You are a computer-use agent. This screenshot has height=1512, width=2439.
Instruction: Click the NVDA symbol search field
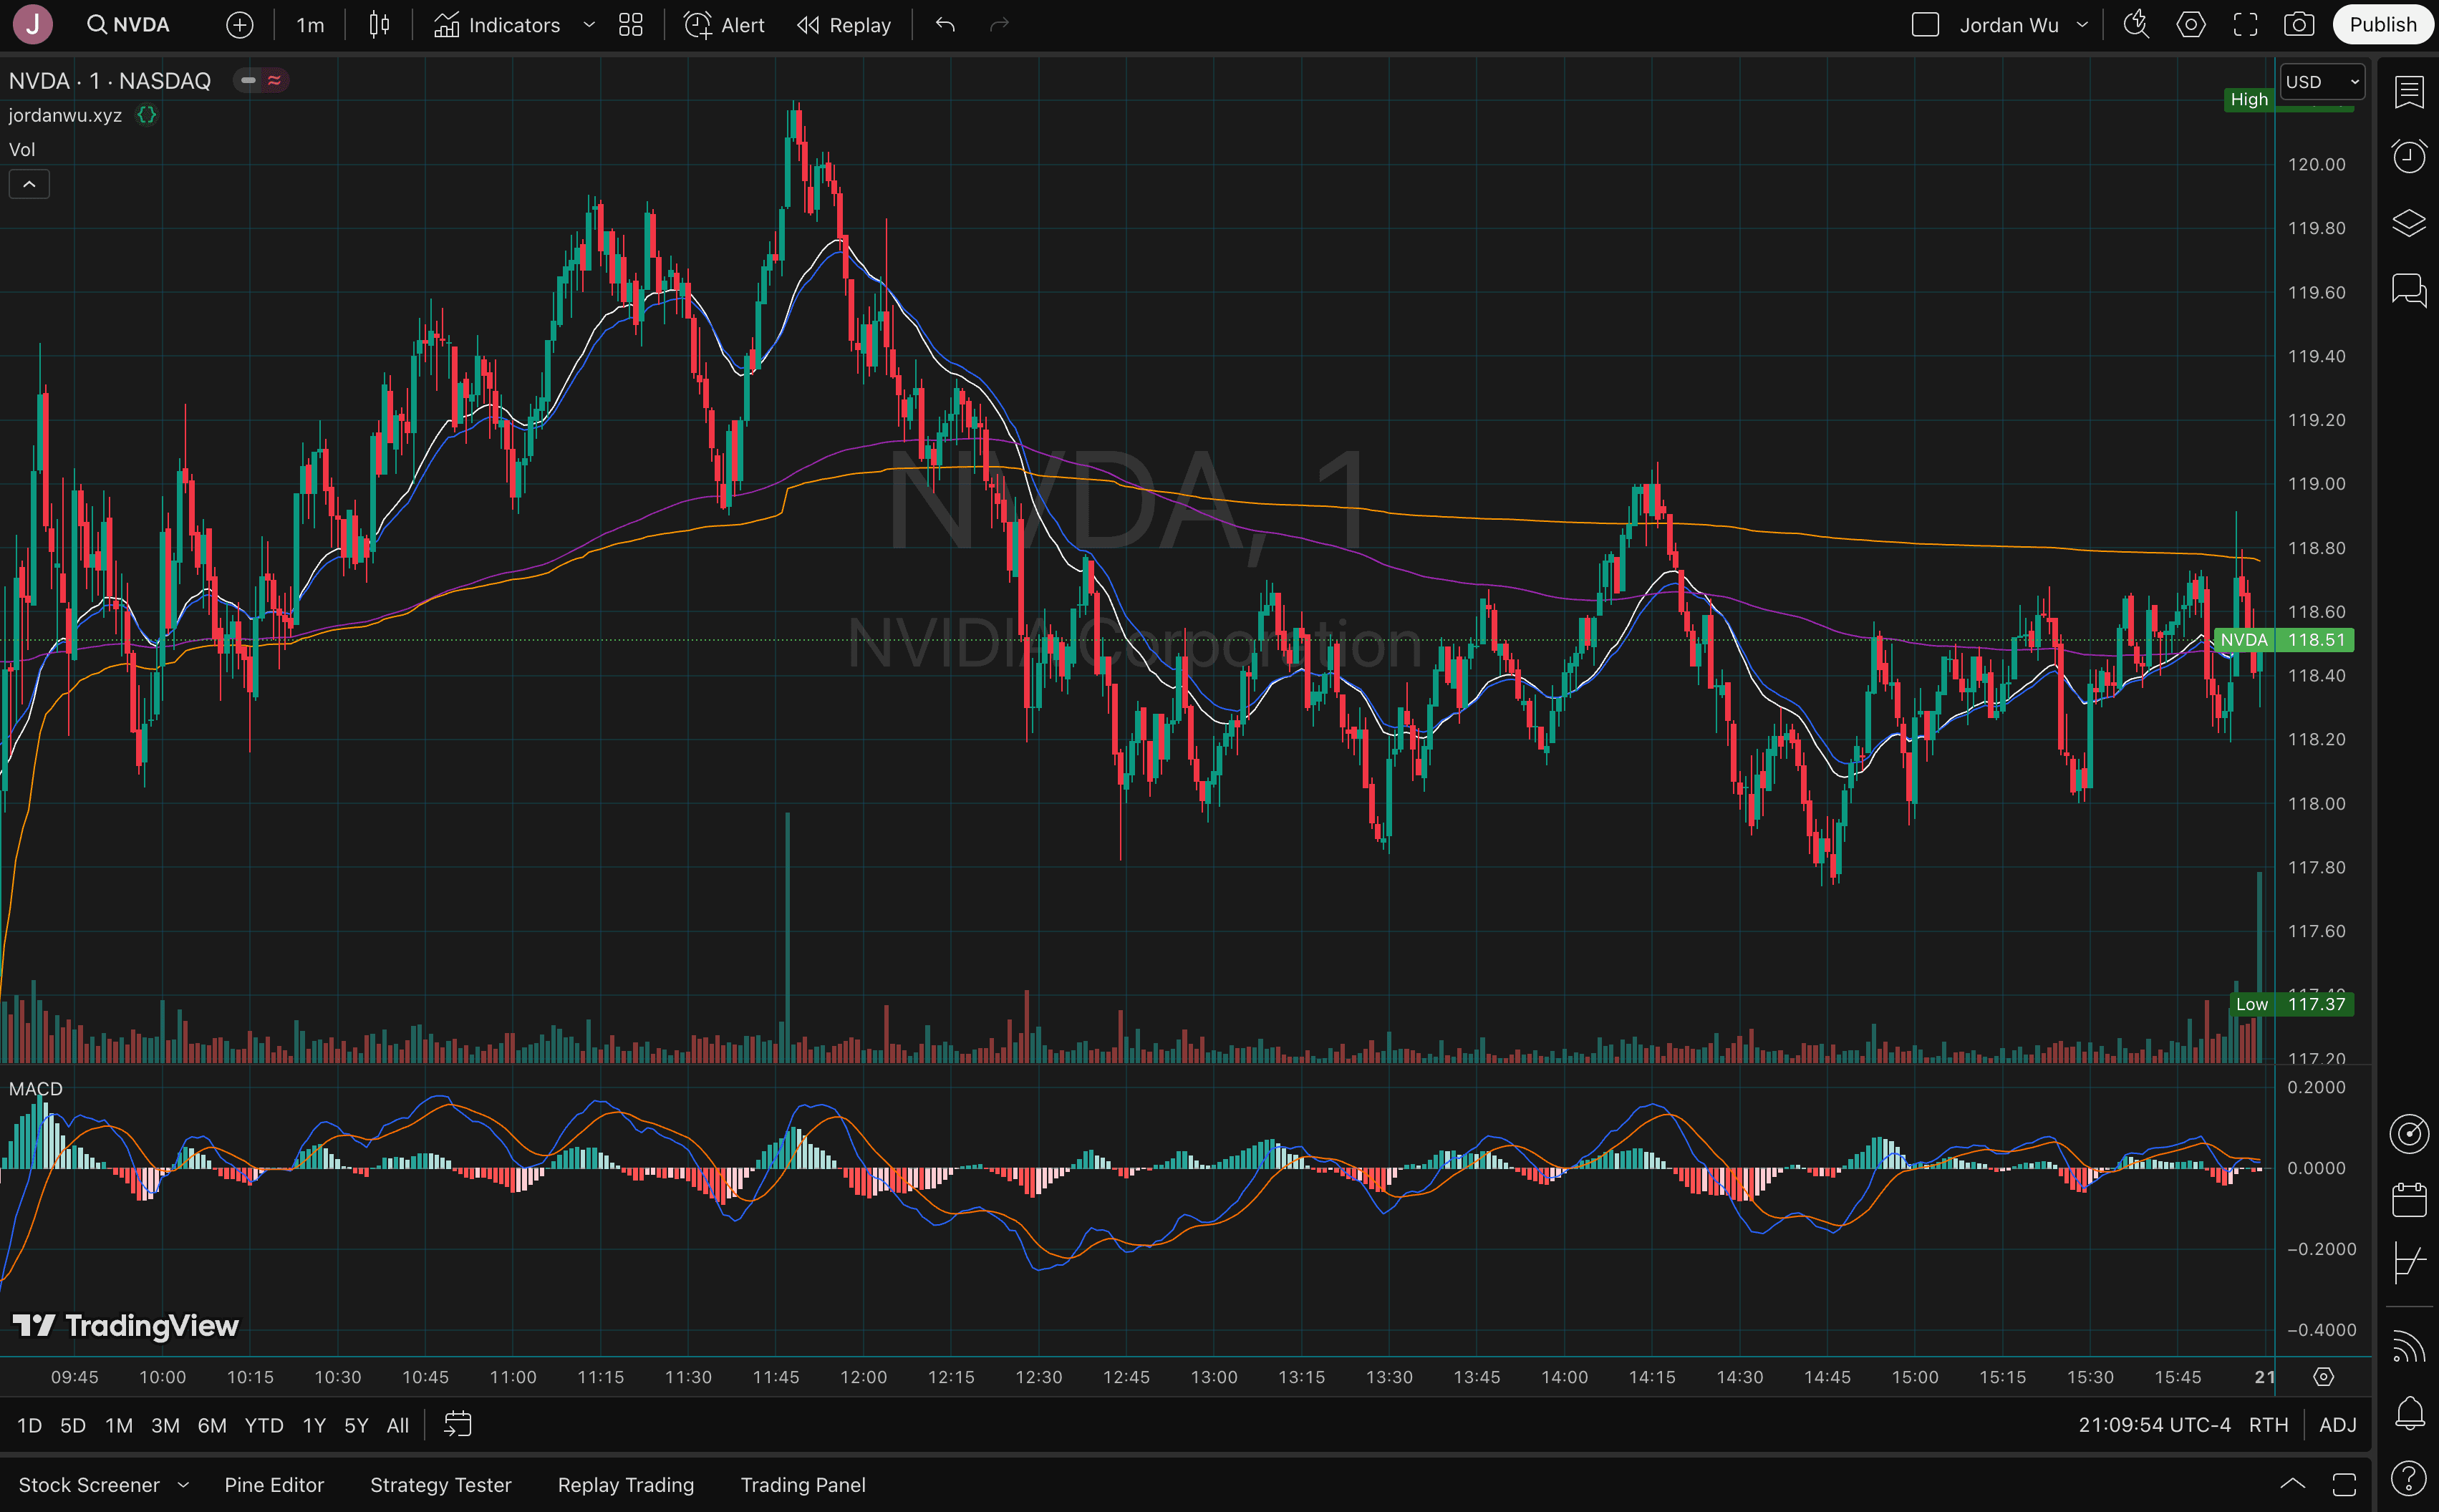click(x=130, y=25)
